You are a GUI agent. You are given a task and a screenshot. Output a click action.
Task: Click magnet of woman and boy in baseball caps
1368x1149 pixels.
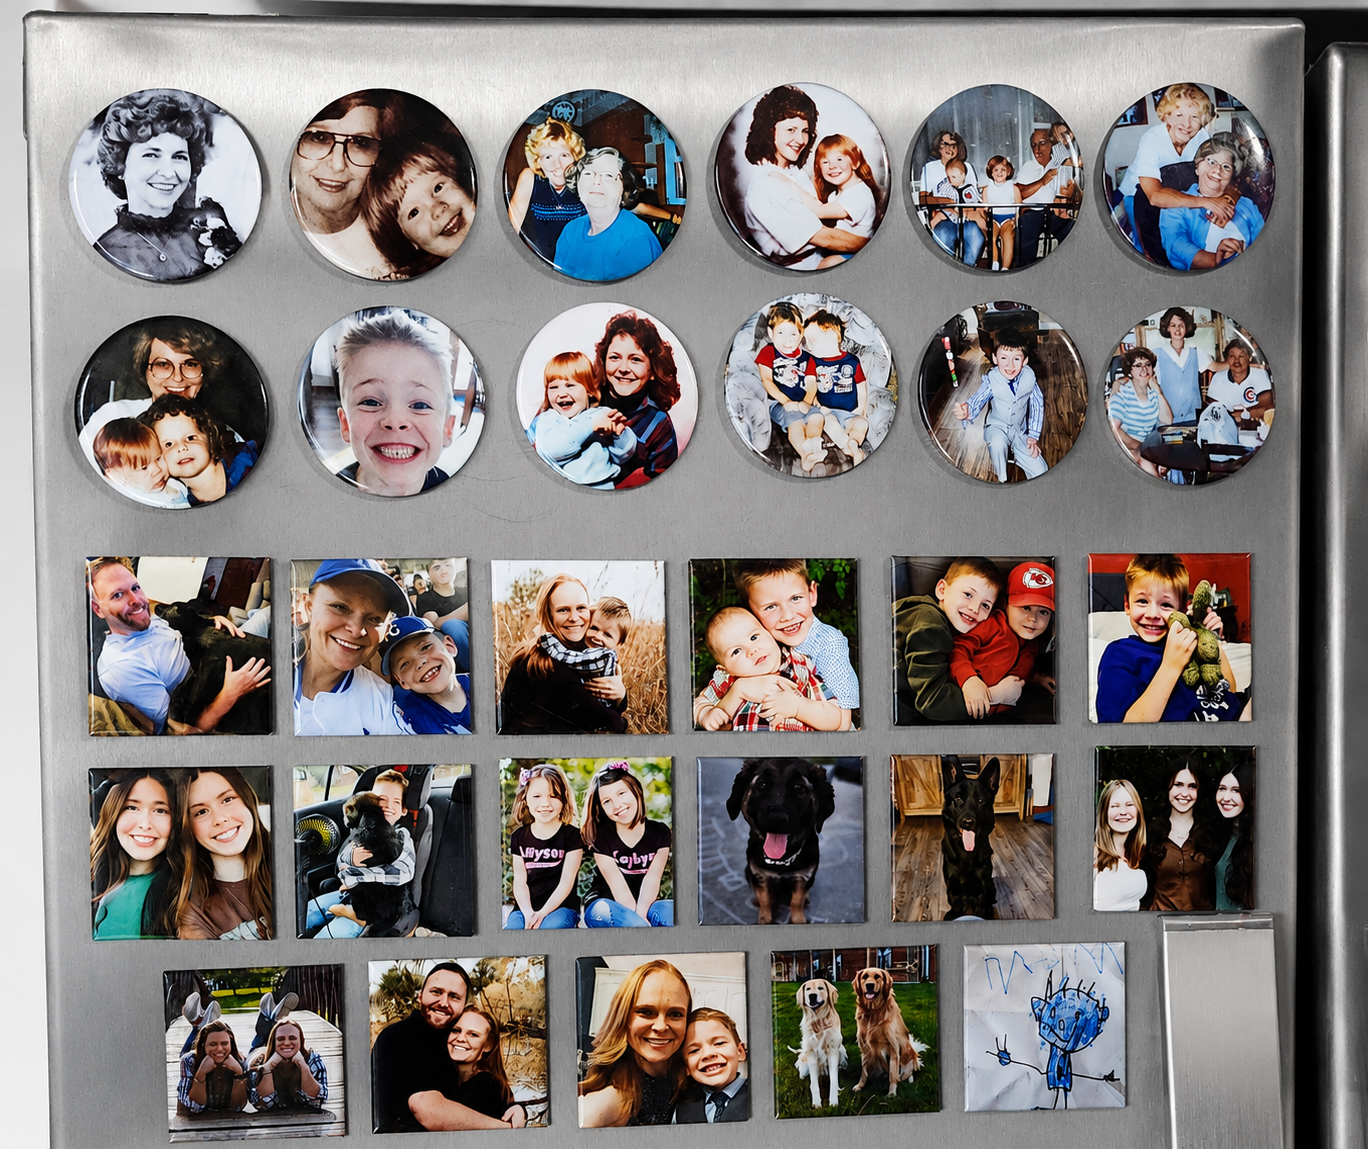(x=381, y=646)
